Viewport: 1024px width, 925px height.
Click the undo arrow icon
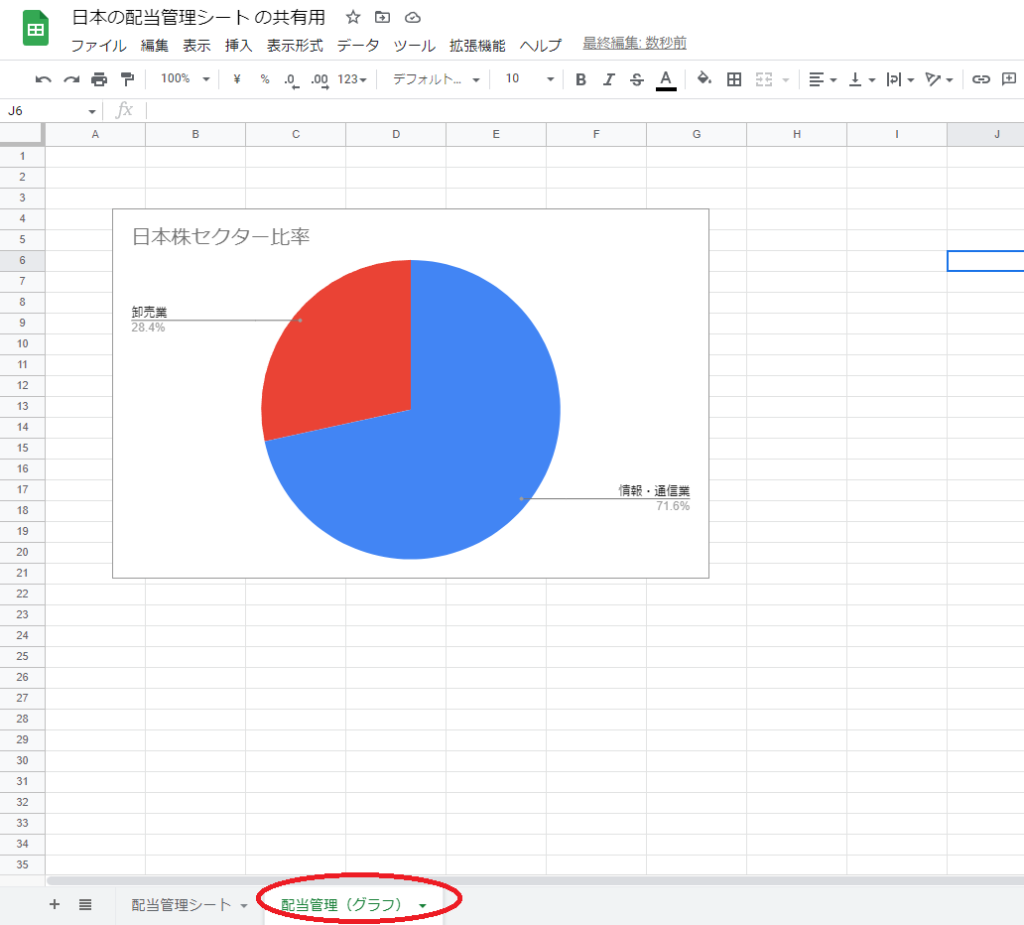tap(43, 79)
